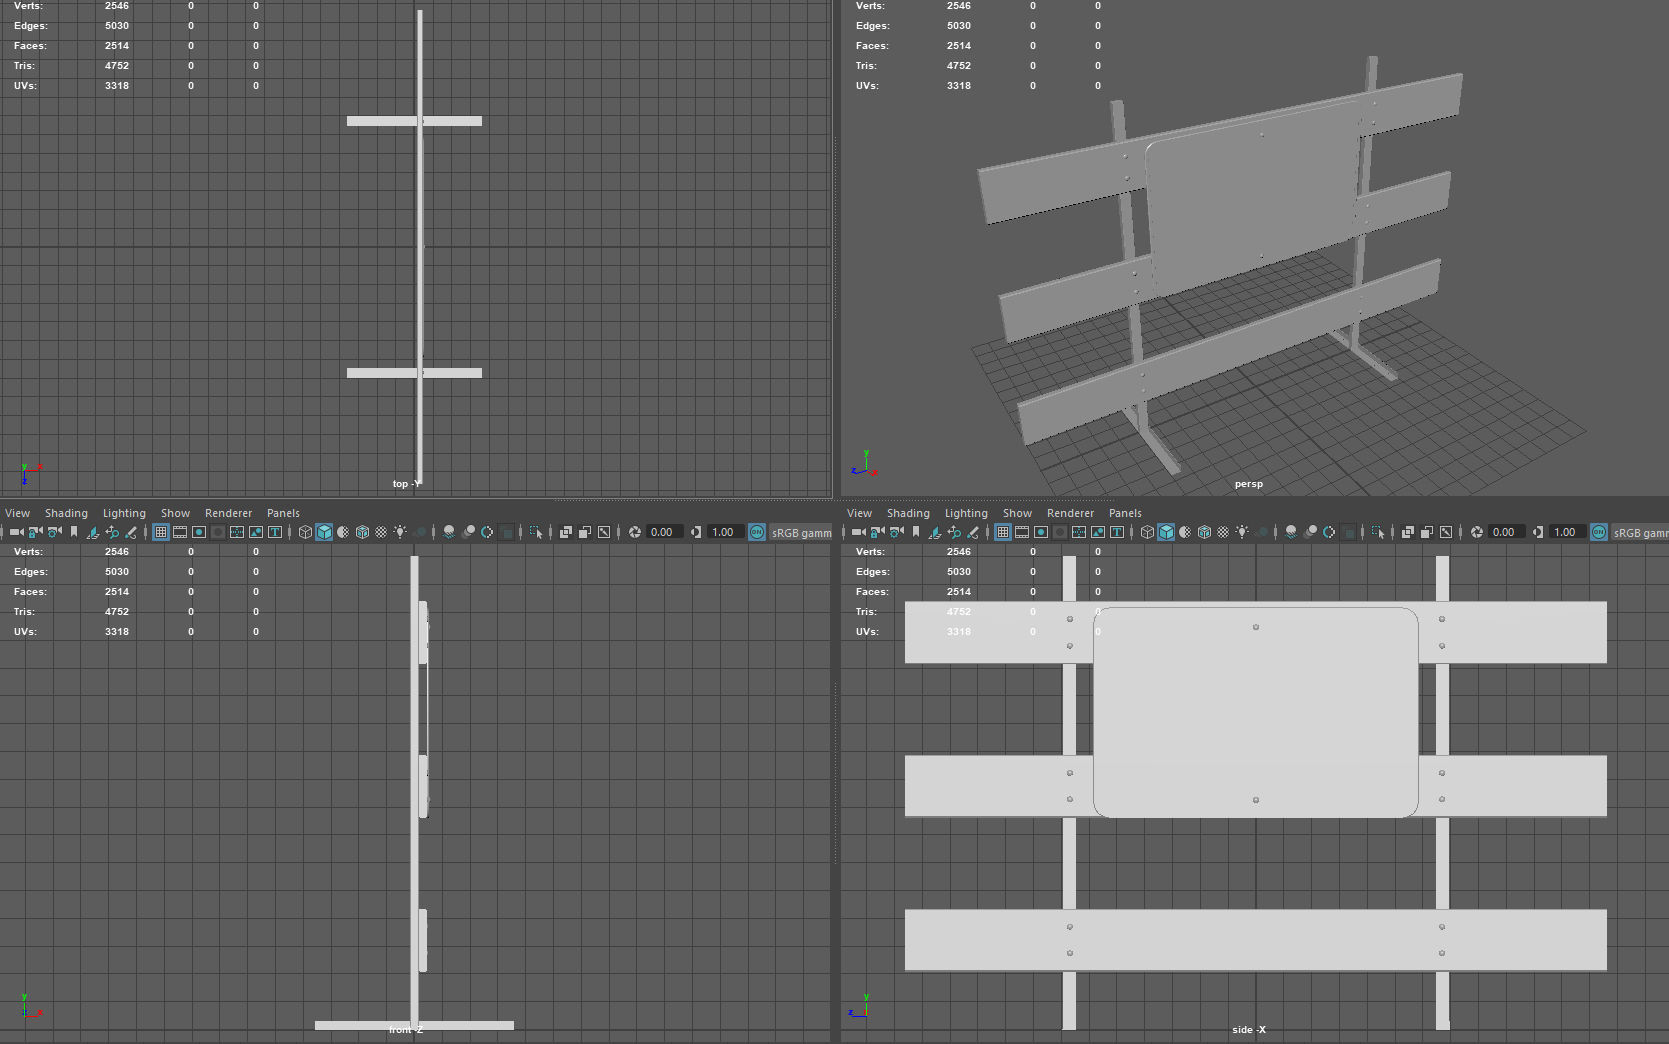
Task: Toggle Motion Blur in front panel toolbar
Action: point(468,532)
